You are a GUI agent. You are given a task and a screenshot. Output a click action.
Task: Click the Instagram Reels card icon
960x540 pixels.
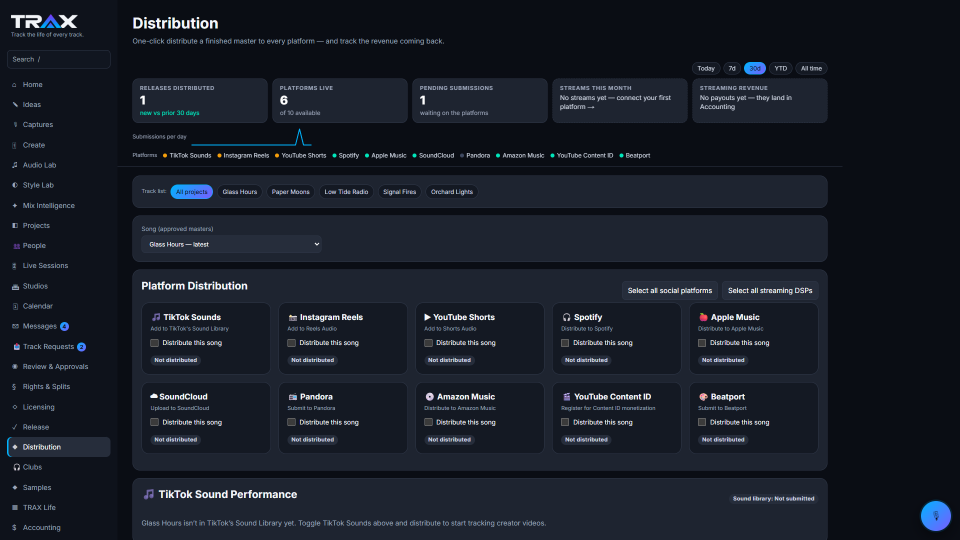293,317
